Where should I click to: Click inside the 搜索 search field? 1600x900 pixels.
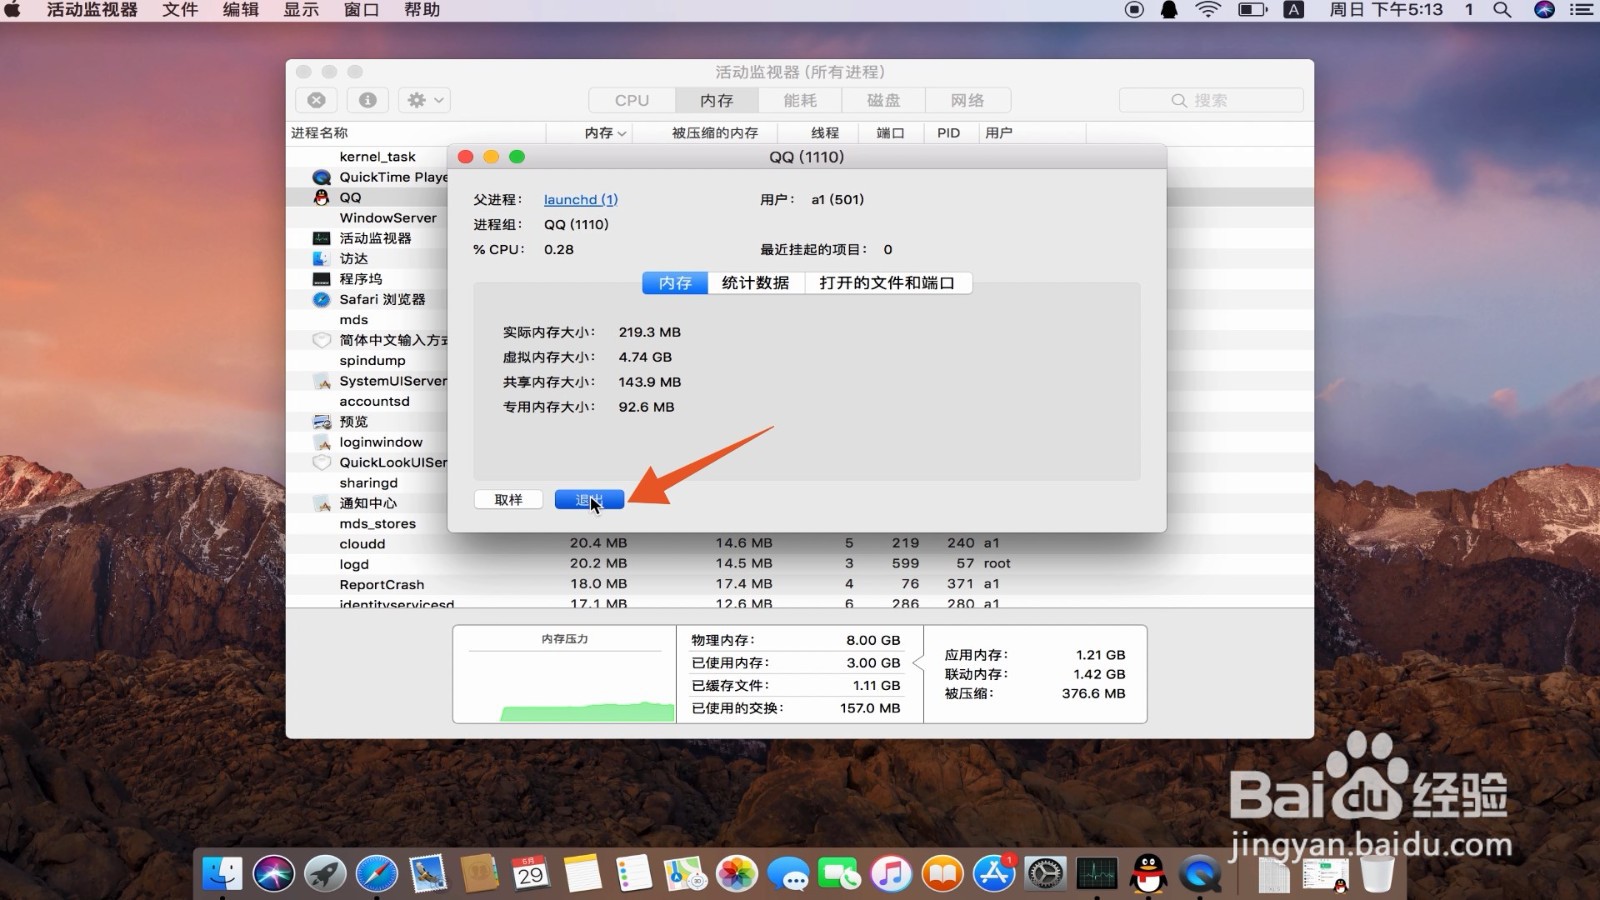click(x=1211, y=100)
